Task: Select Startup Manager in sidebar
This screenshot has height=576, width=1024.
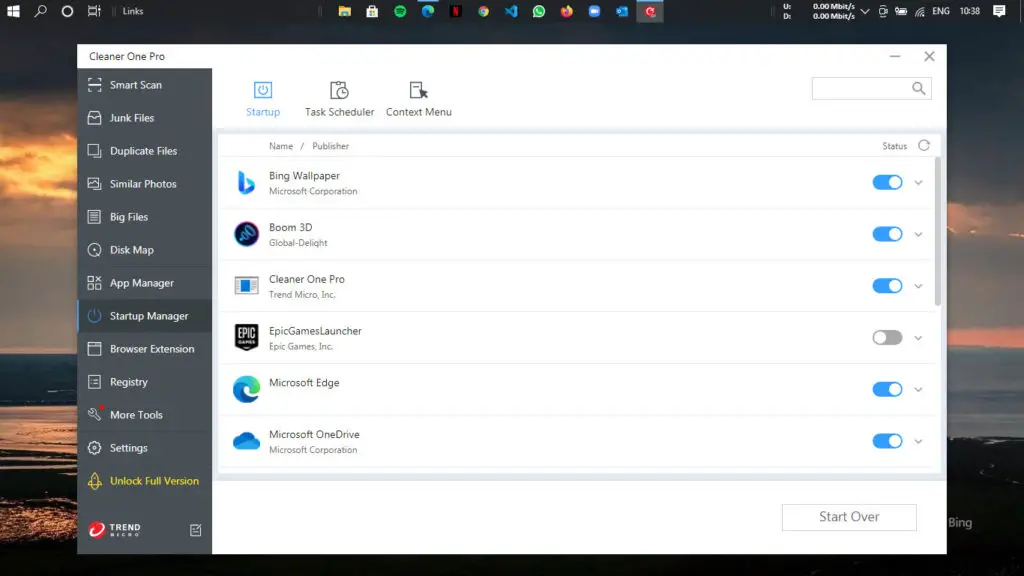Action: click(144, 315)
